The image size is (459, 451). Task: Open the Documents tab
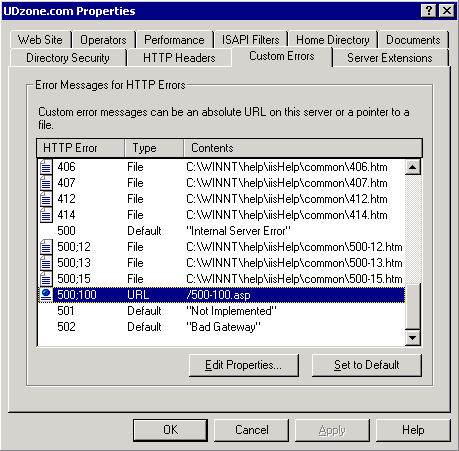(x=413, y=40)
